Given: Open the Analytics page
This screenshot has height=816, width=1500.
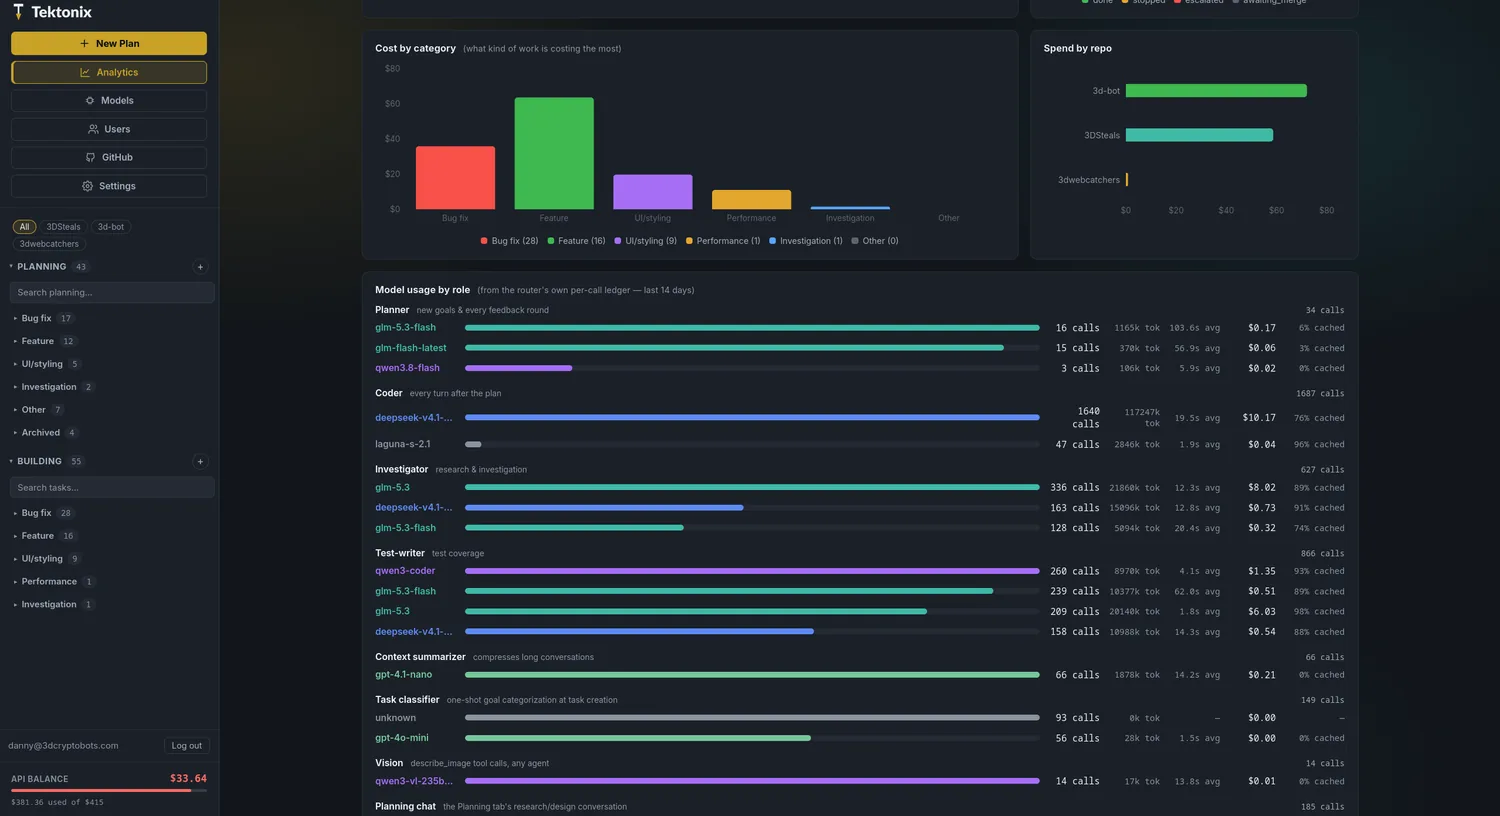Looking at the screenshot, I should pos(109,72).
